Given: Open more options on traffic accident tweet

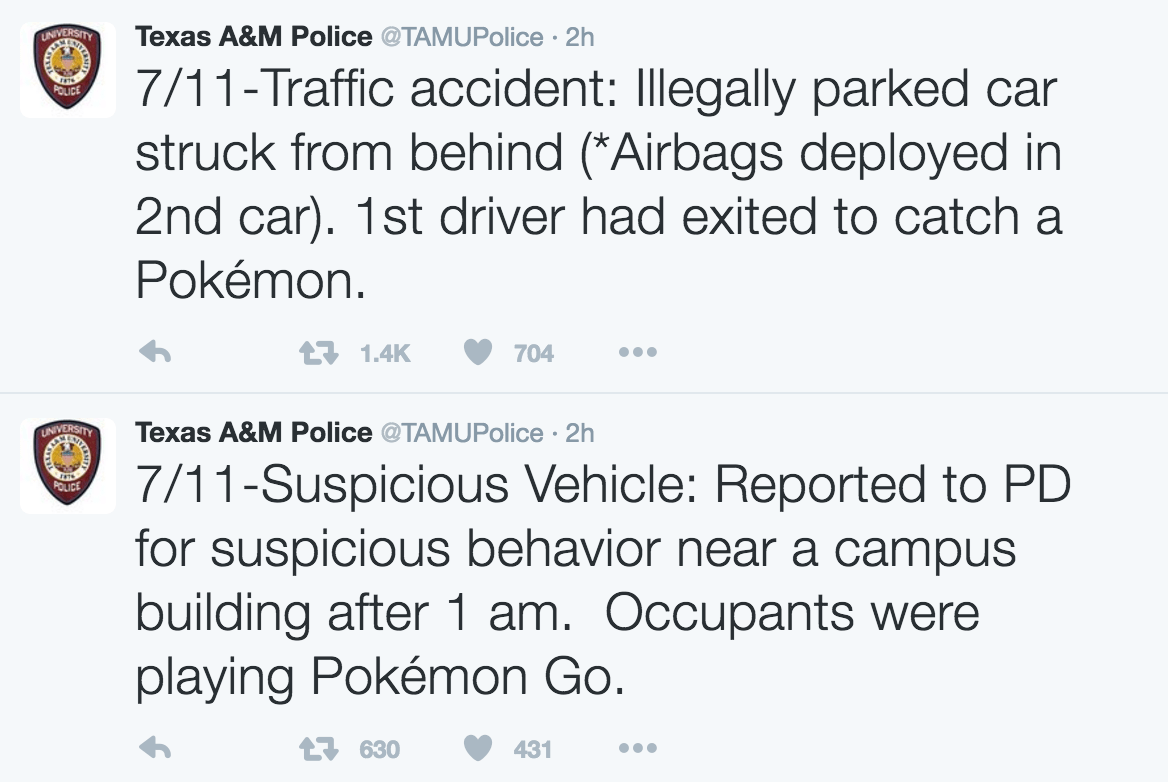Looking at the screenshot, I should pos(638,352).
